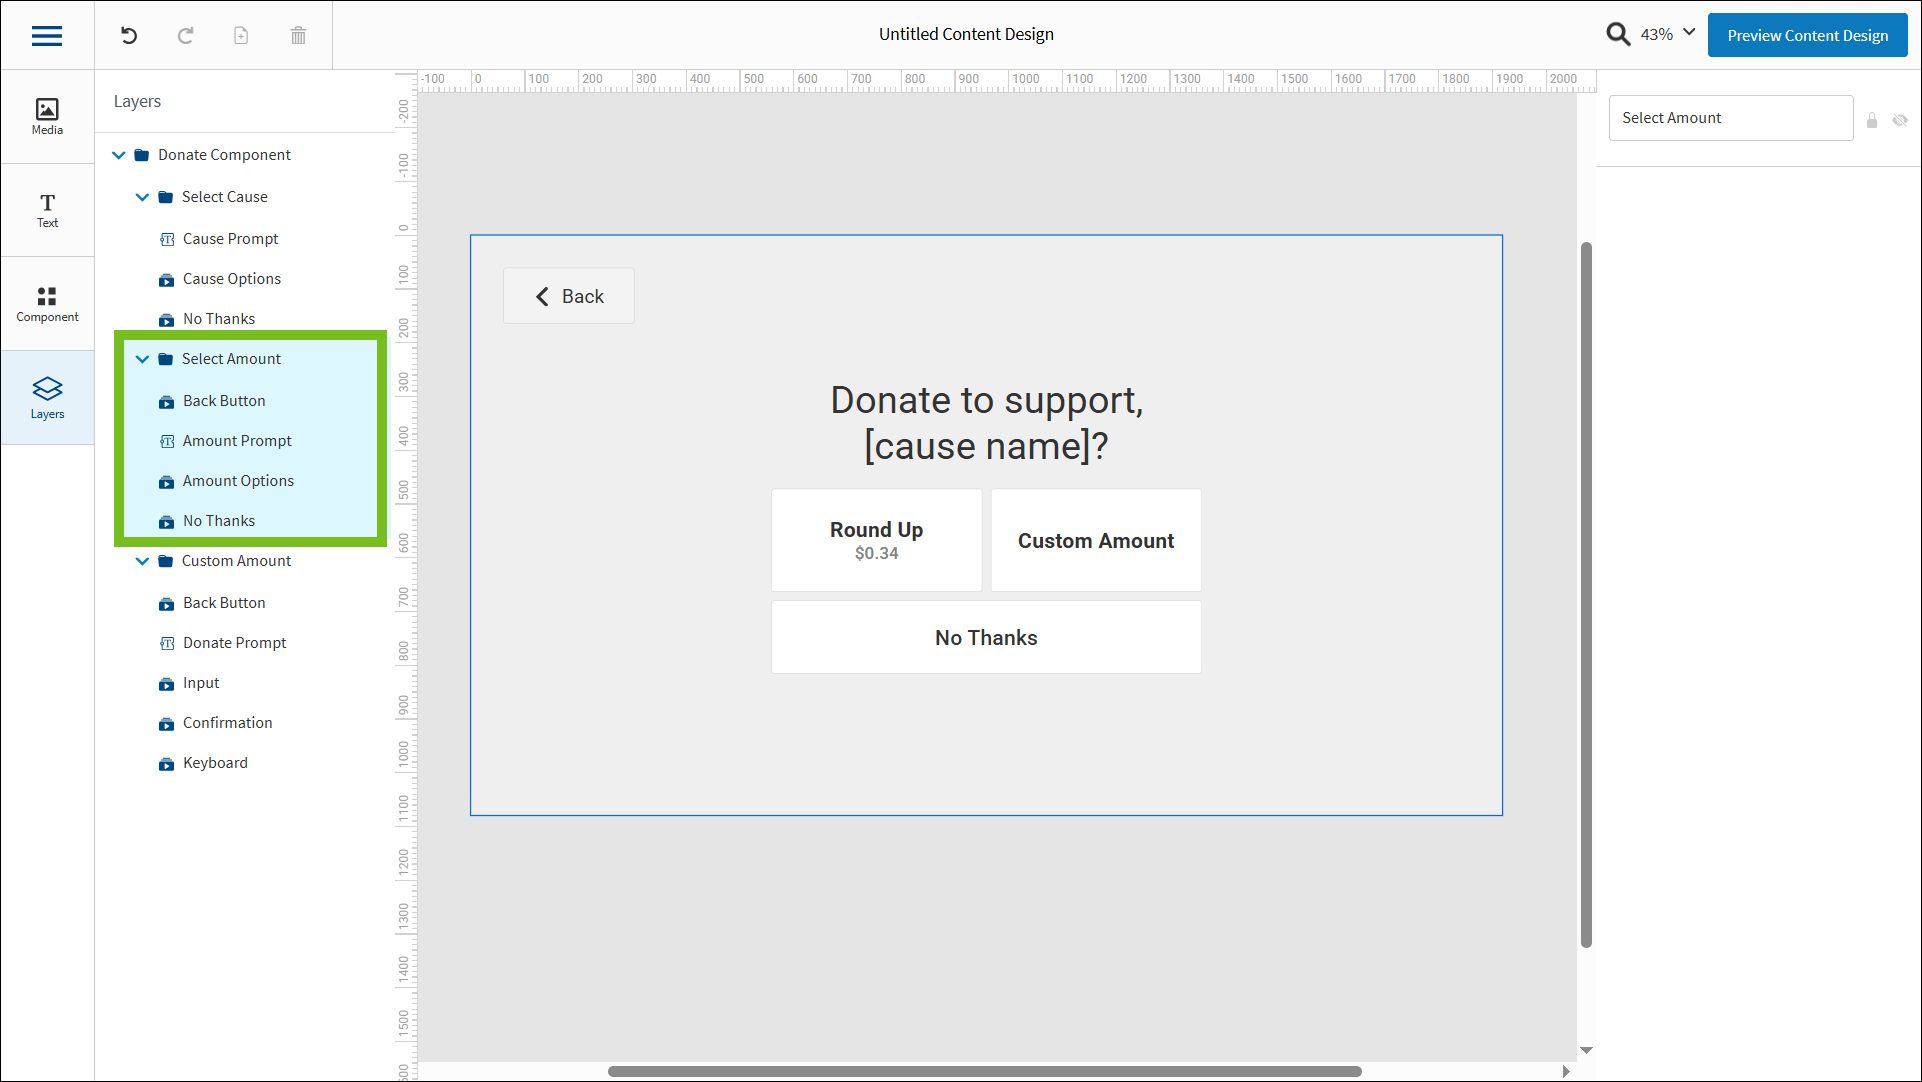This screenshot has width=1922, height=1082.
Task: Open the hamburger menu at top left
Action: (x=47, y=35)
